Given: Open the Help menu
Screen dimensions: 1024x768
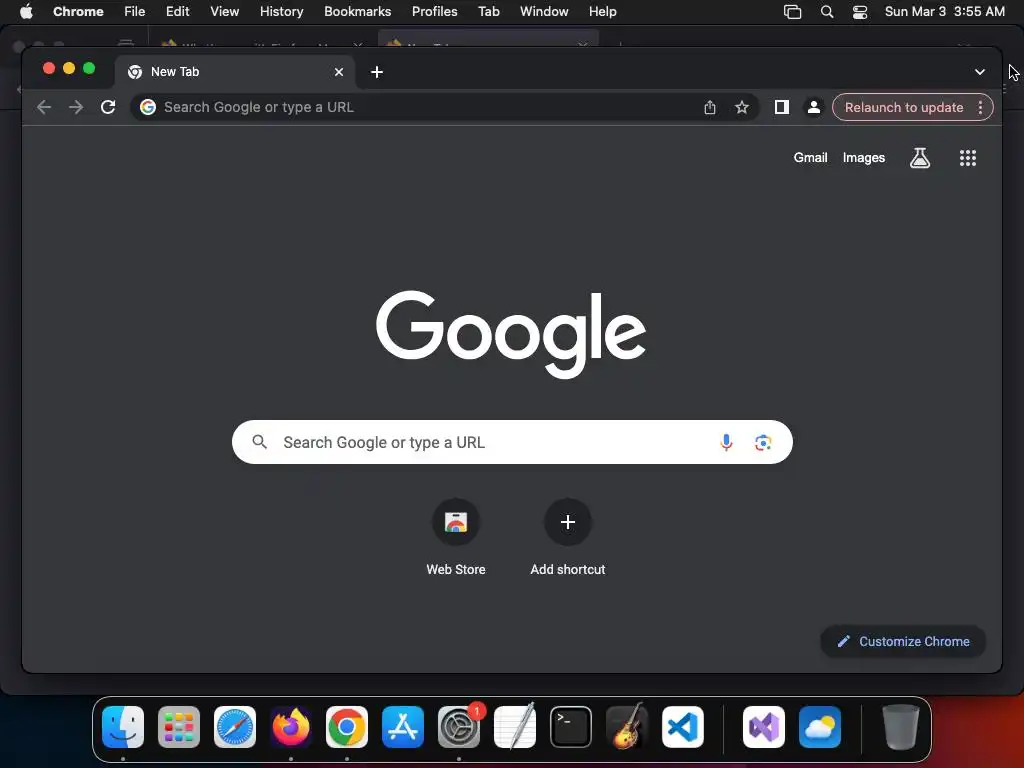Looking at the screenshot, I should point(602,11).
